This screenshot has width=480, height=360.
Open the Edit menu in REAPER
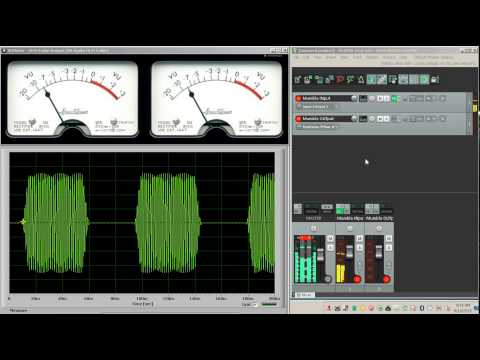click(x=306, y=57)
